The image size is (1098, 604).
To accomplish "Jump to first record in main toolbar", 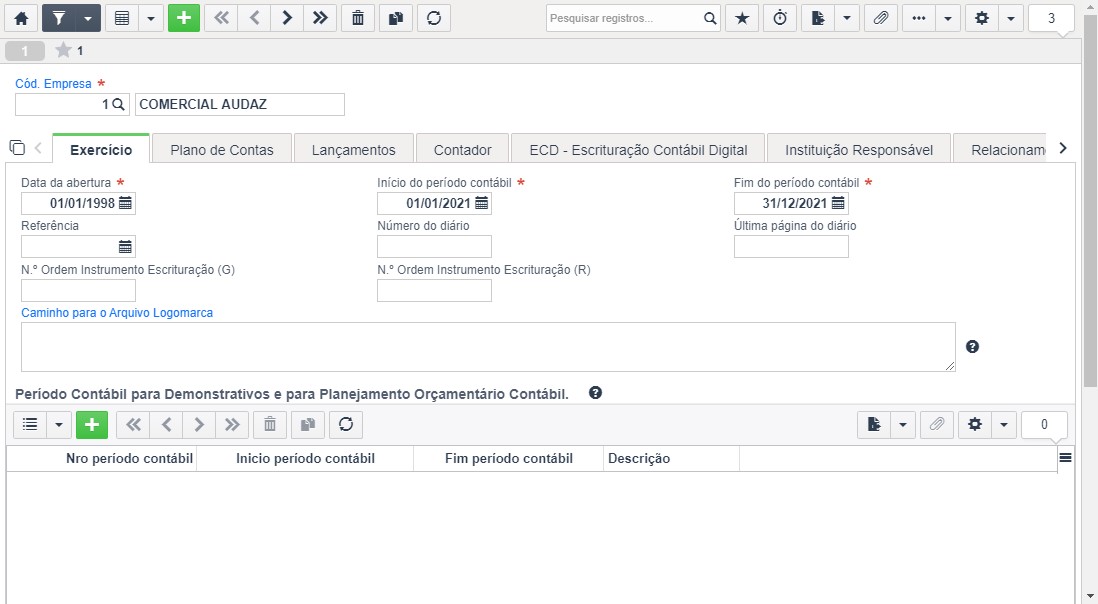I will (221, 18).
